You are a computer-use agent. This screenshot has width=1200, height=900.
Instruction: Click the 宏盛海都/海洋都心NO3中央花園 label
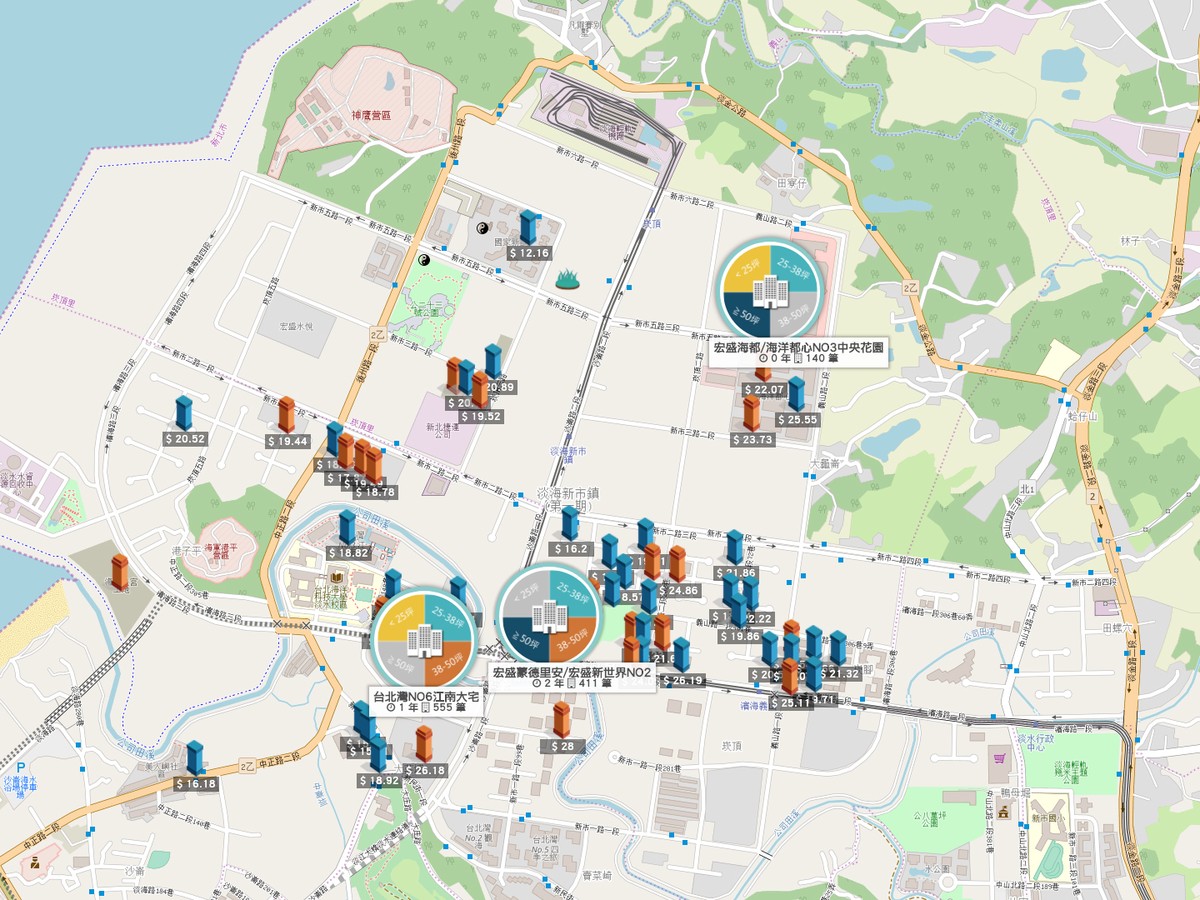(x=798, y=348)
